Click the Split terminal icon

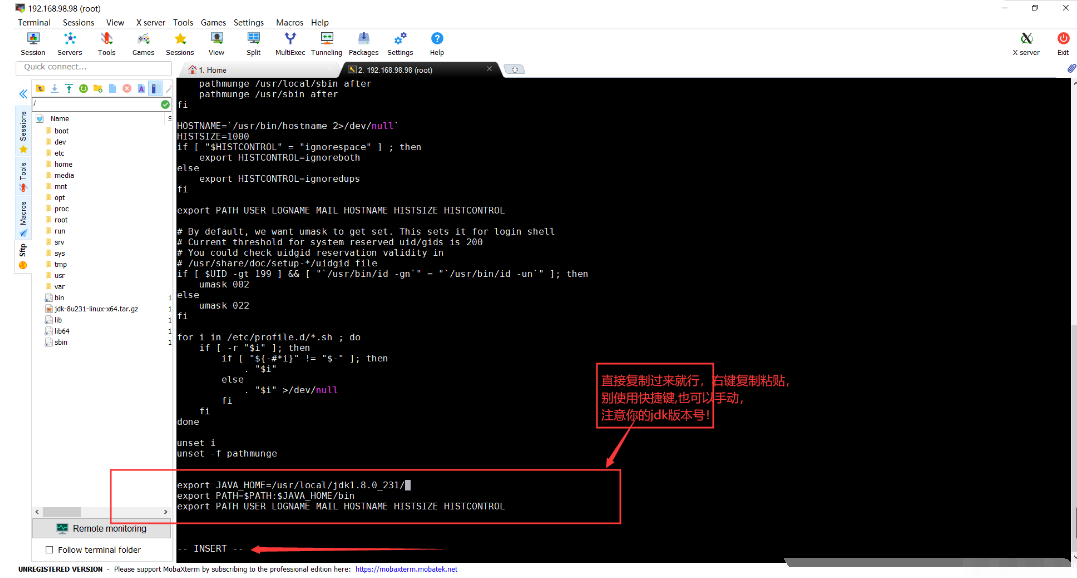253,43
